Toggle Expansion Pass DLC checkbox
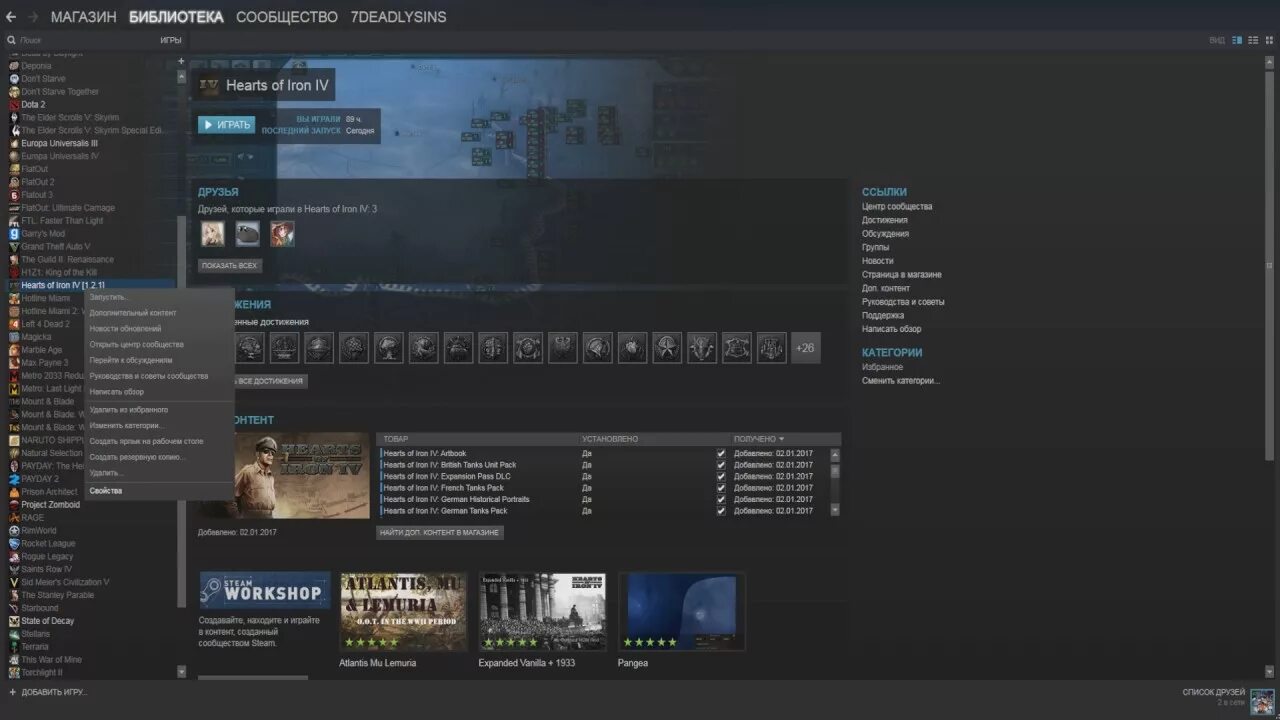Image resolution: width=1280 pixels, height=720 pixels. coord(721,476)
